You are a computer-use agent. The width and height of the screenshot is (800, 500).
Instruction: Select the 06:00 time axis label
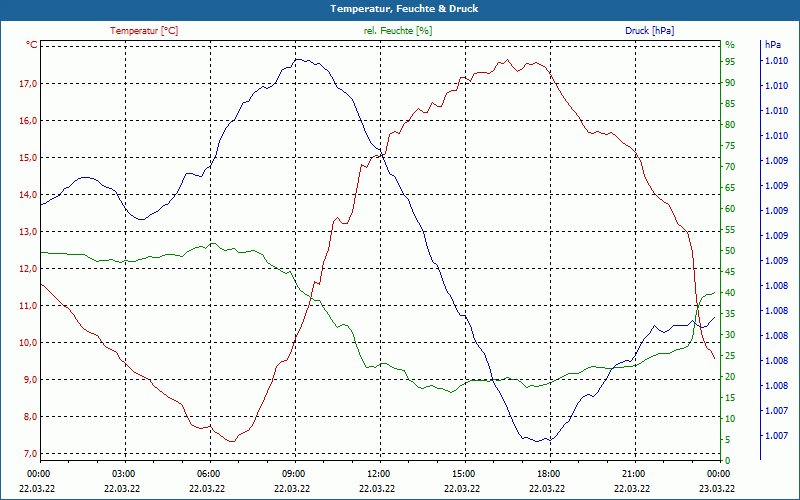209,473
